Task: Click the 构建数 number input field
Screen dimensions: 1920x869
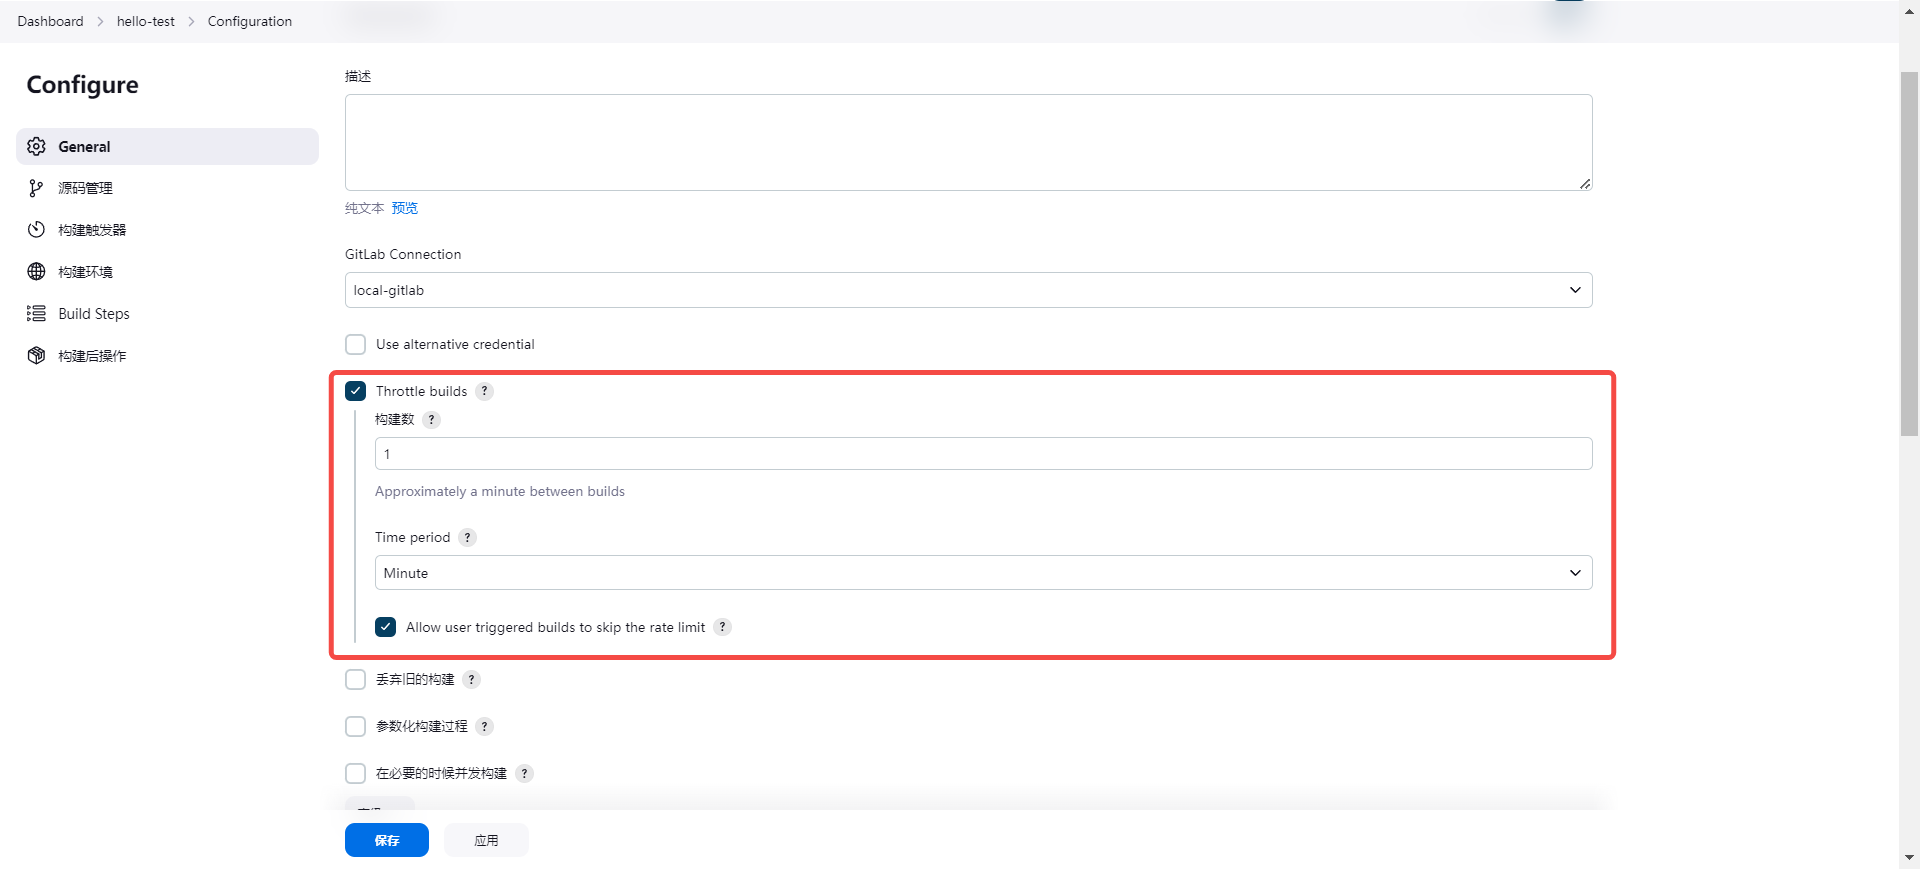Action: point(983,454)
